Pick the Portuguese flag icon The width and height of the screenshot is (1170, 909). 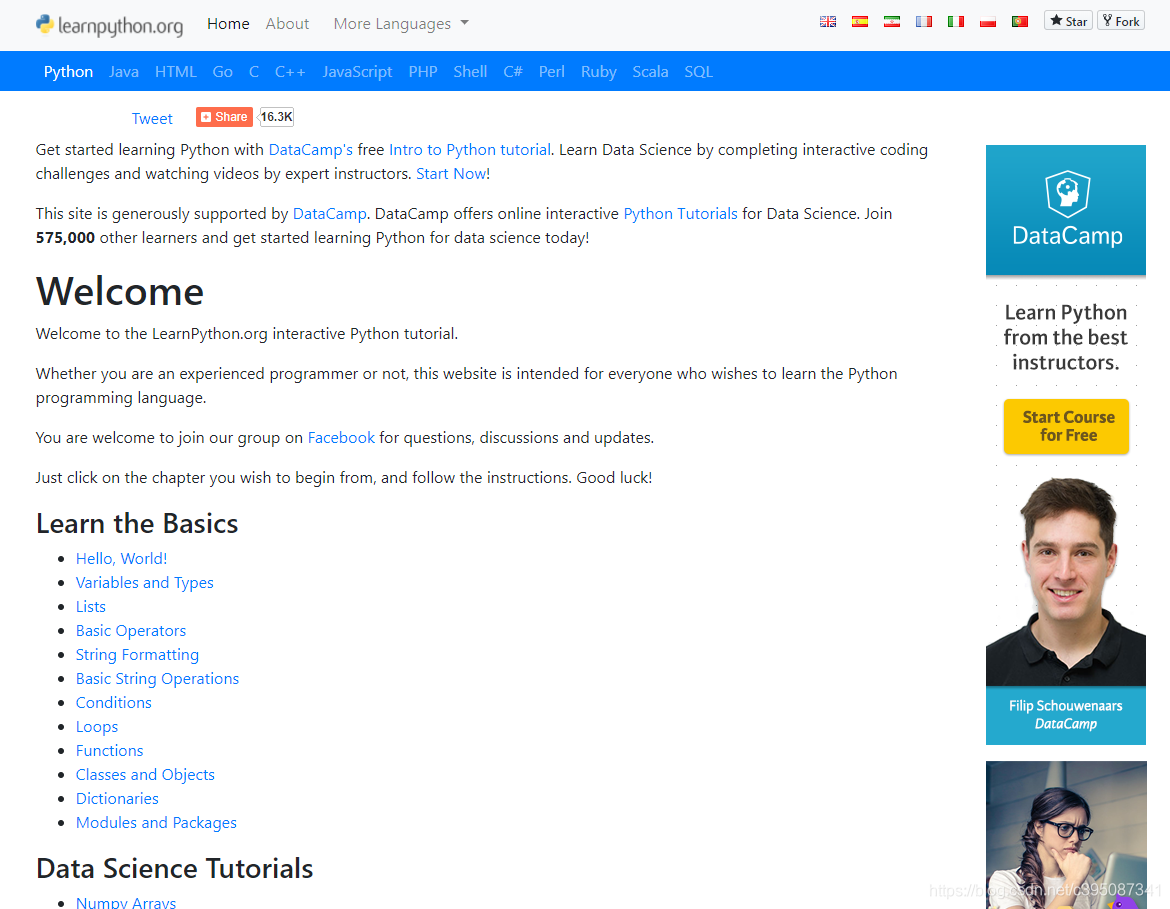pos(1020,22)
